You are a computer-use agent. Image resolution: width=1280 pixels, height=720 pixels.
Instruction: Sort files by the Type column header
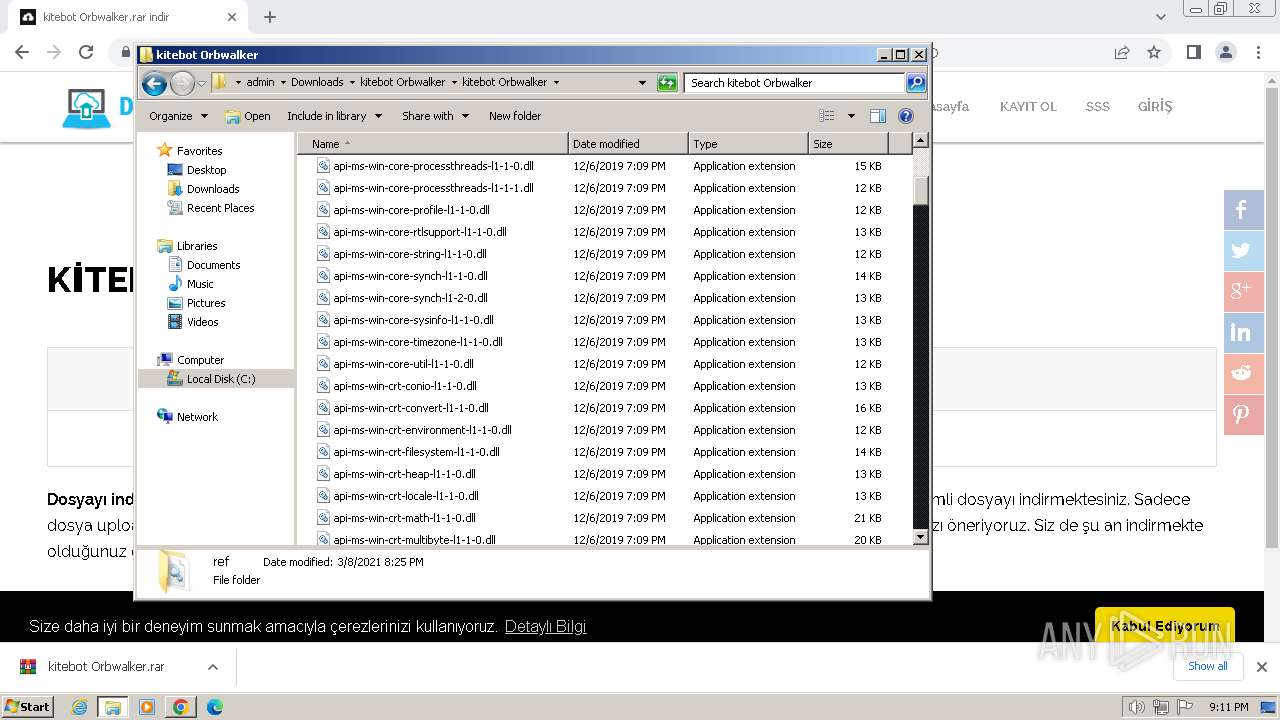(748, 144)
